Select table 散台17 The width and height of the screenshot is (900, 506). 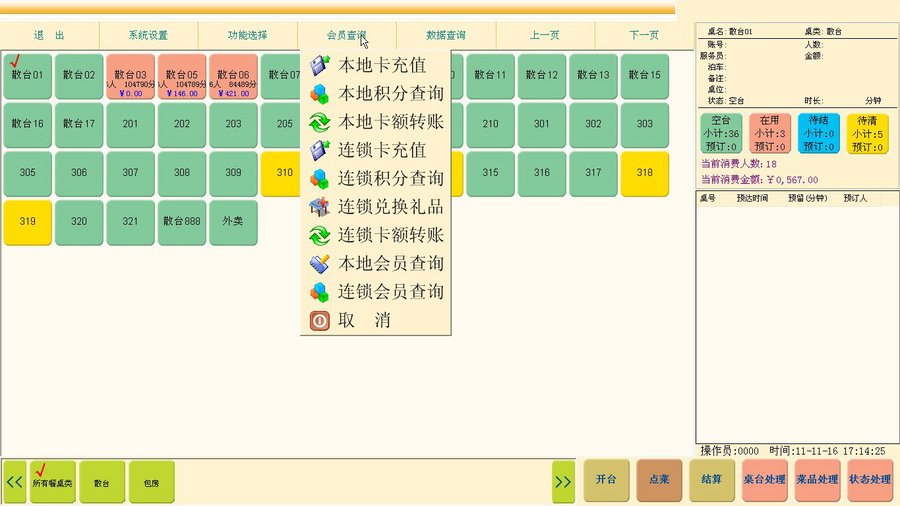tap(79, 124)
